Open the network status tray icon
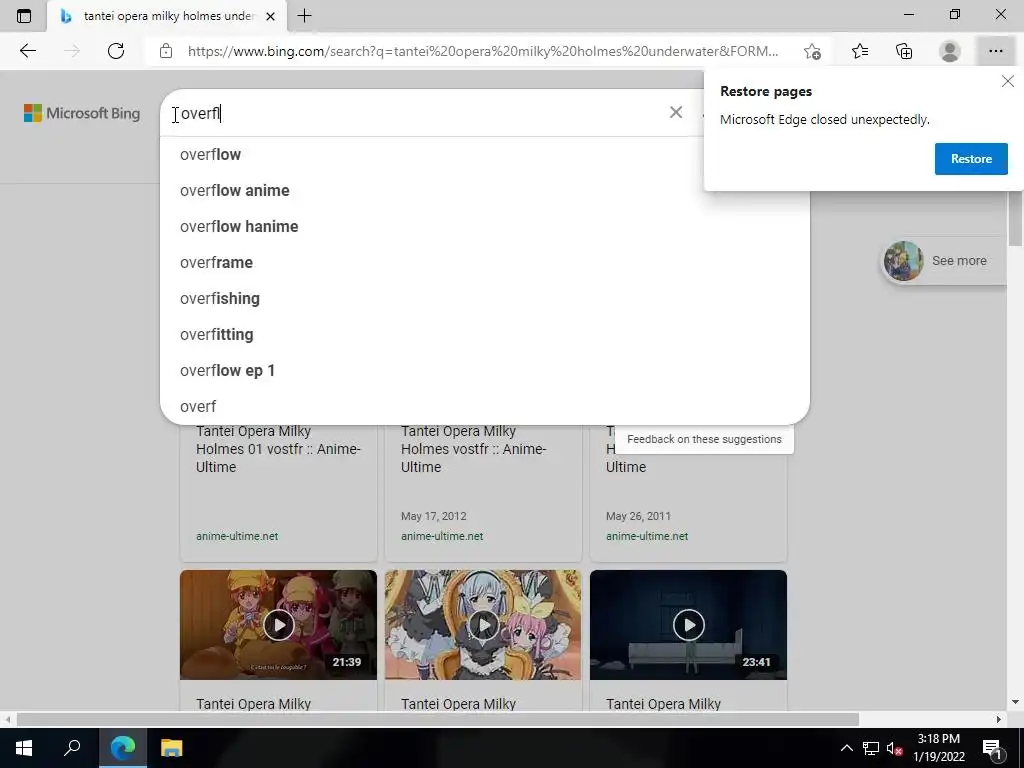 coord(871,748)
